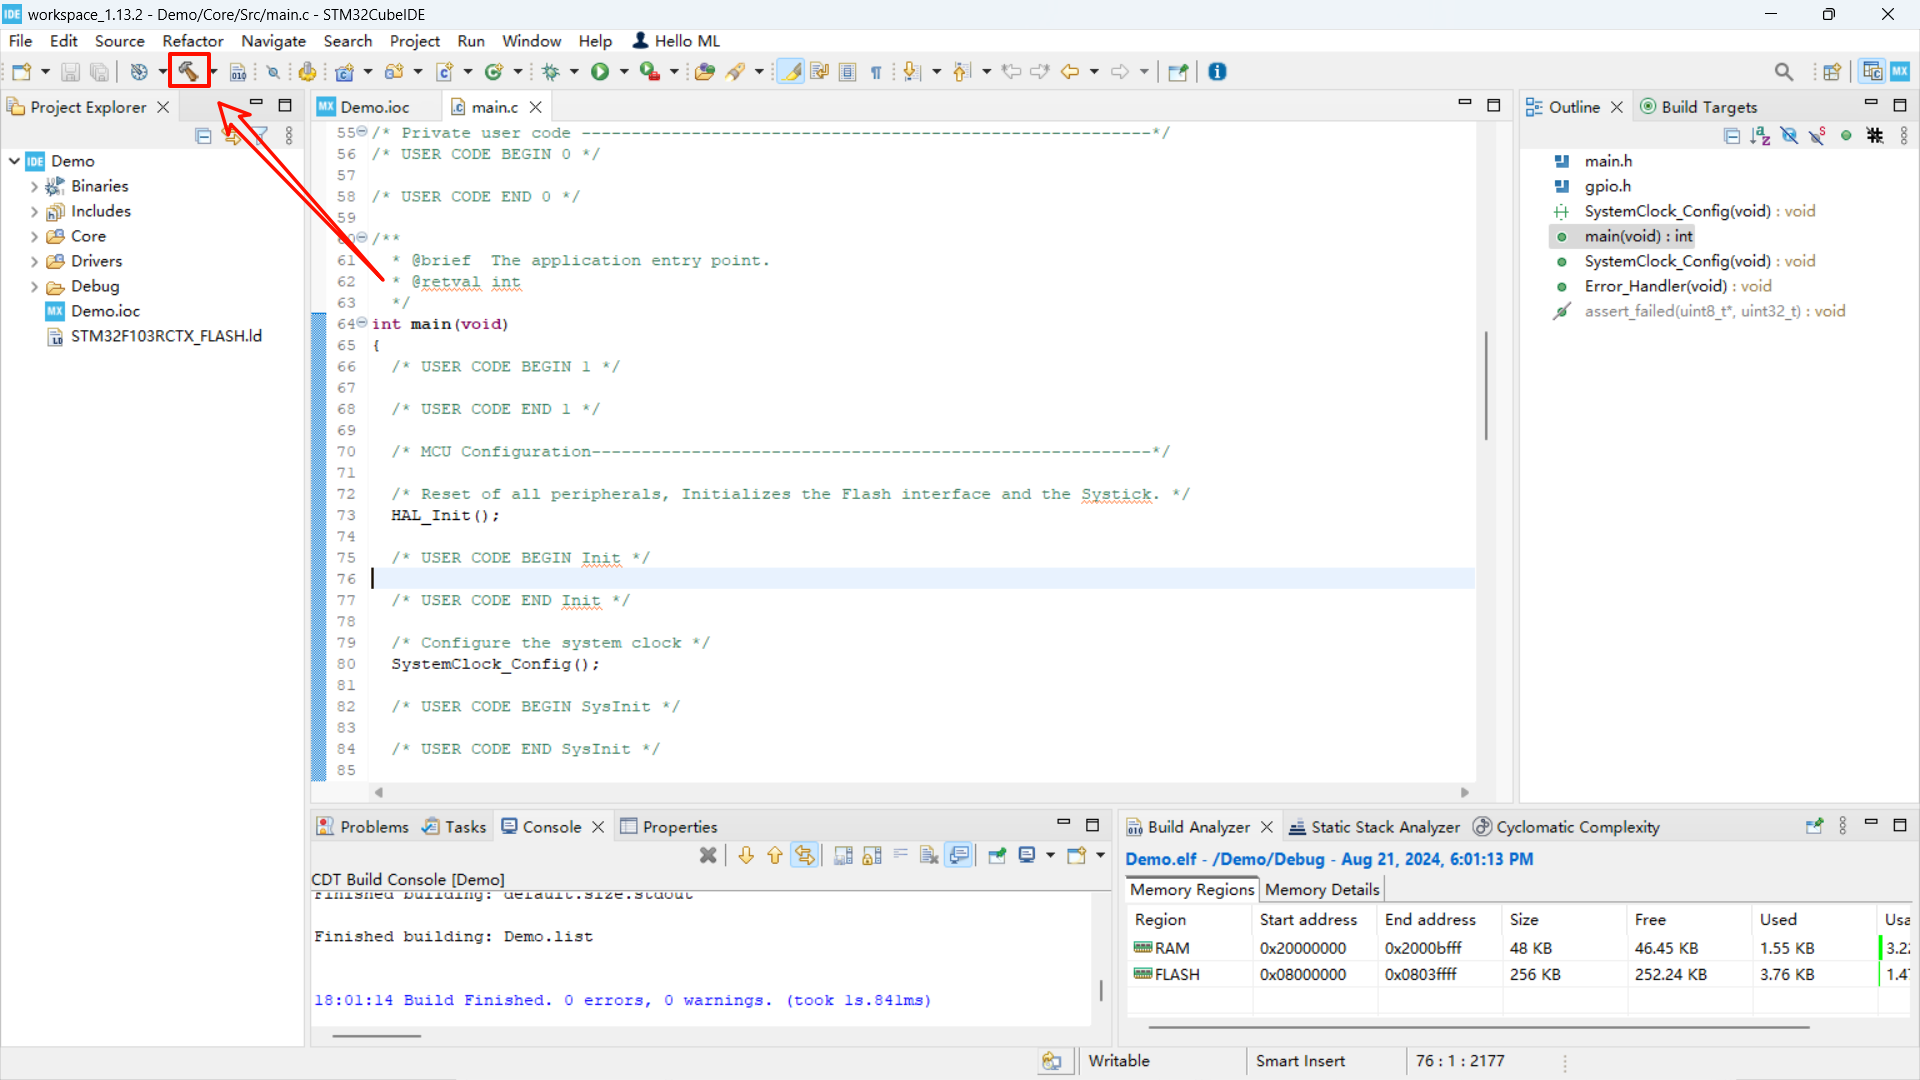1920x1080 pixels.
Task: Select Error_Handler(void) in Outline
Action: click(x=1677, y=286)
